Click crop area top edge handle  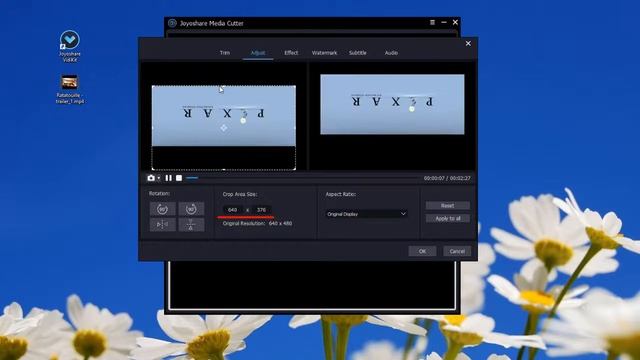pos(224,86)
